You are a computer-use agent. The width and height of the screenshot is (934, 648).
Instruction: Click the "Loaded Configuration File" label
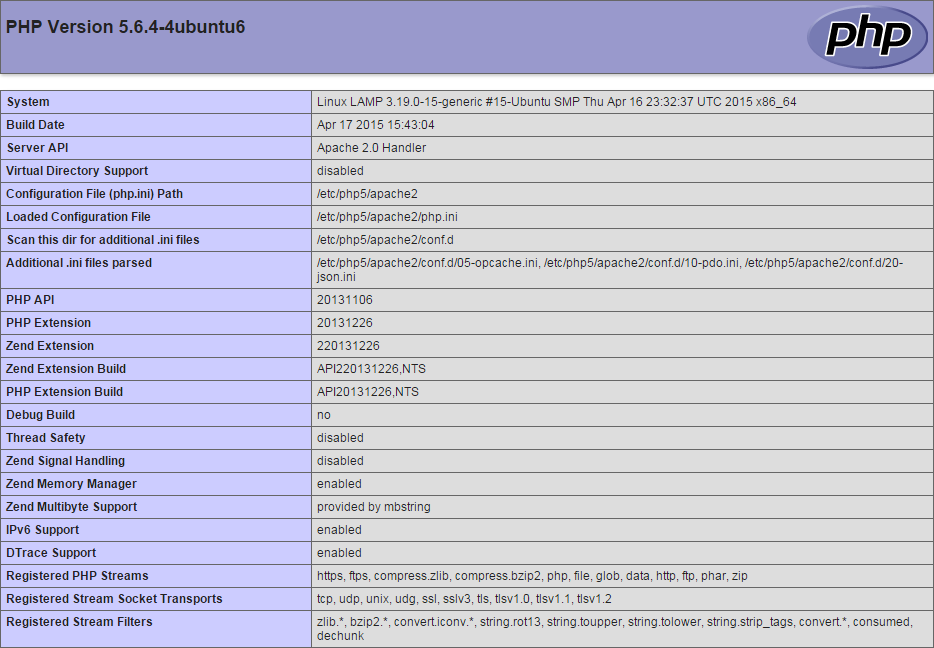coord(78,217)
